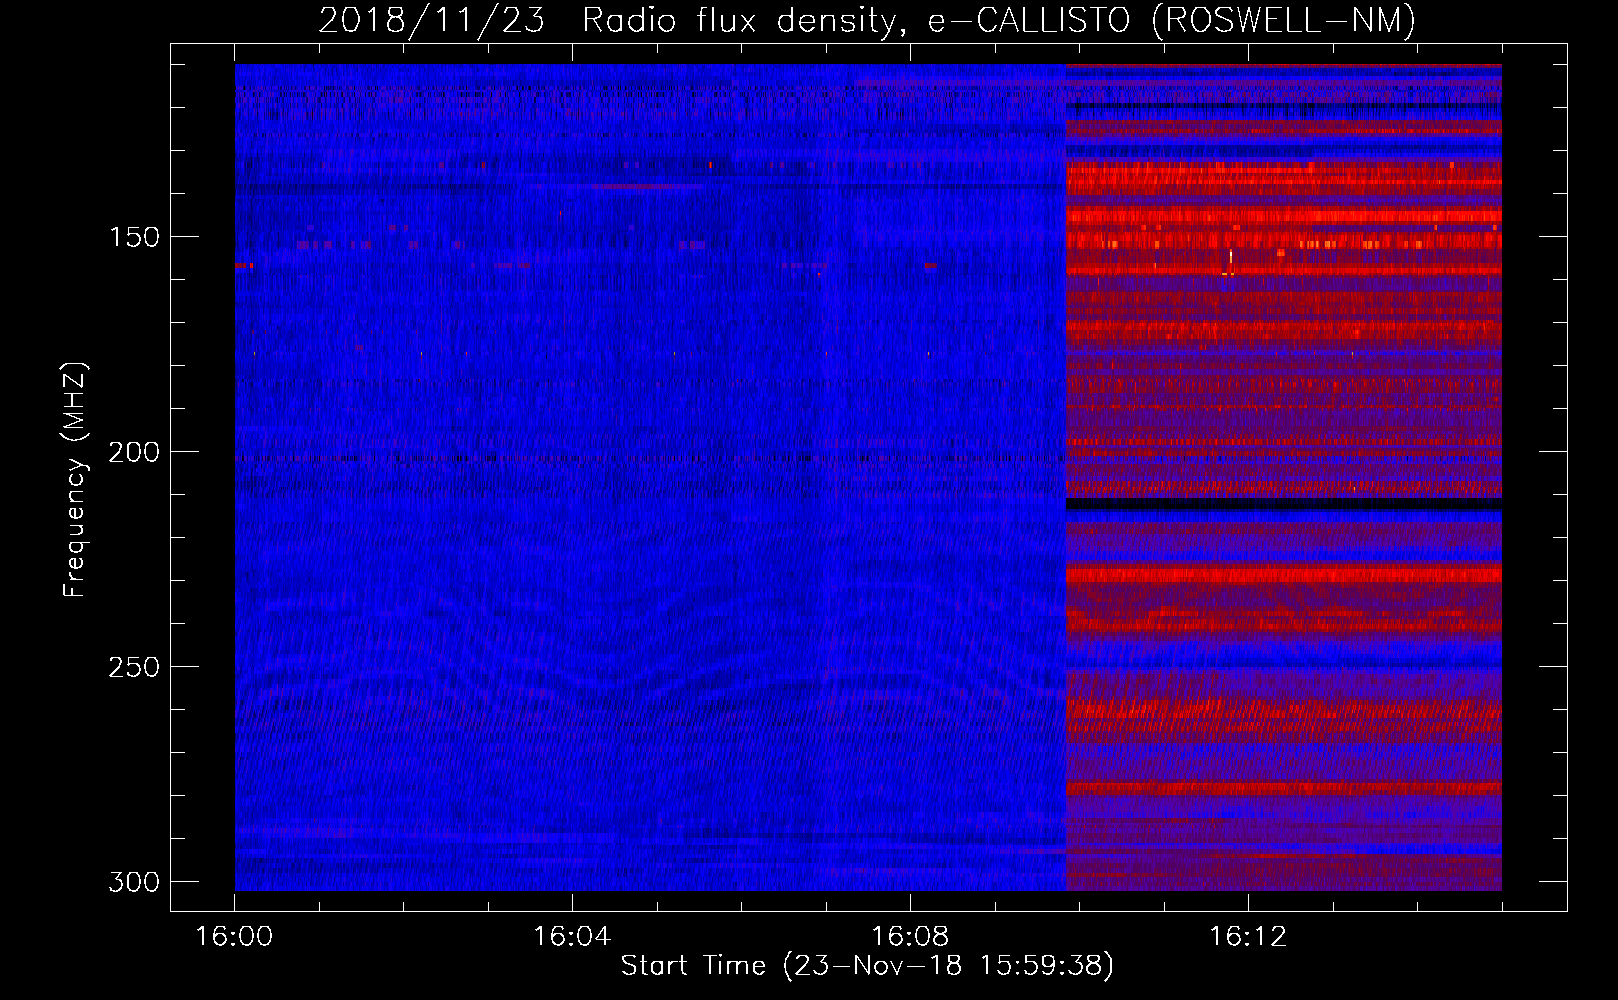Viewport: 1618px width, 1000px height.
Task: Click the '200' frequency tick label
Action: [x=134, y=452]
